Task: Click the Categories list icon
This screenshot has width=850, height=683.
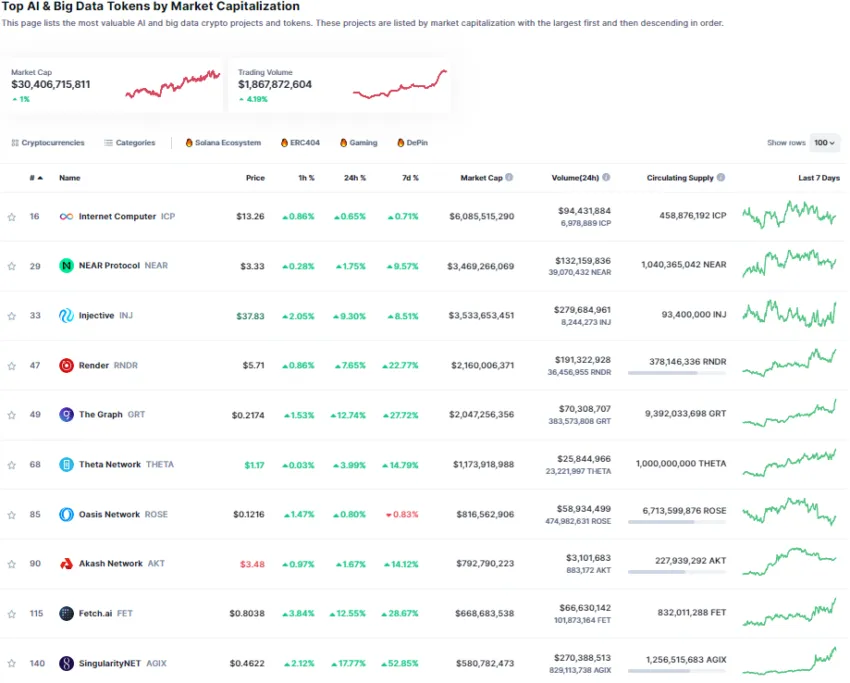Action: click(x=108, y=143)
